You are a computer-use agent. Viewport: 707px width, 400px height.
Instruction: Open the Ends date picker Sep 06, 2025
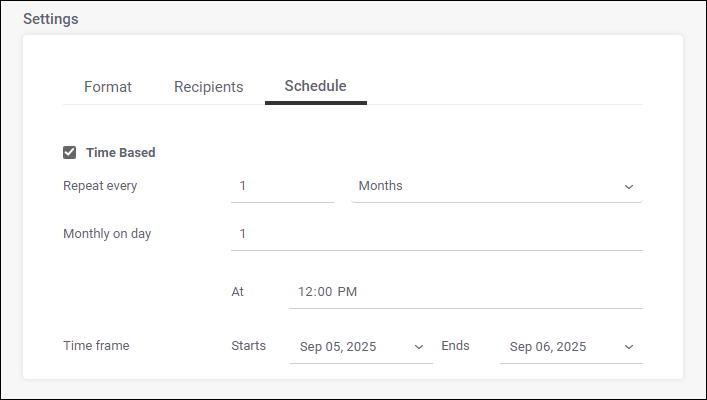coord(560,347)
